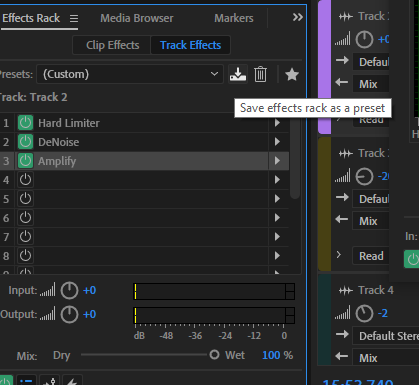Click the Dry/Wet mix slider handle
The image size is (419, 385).
pos(214,355)
